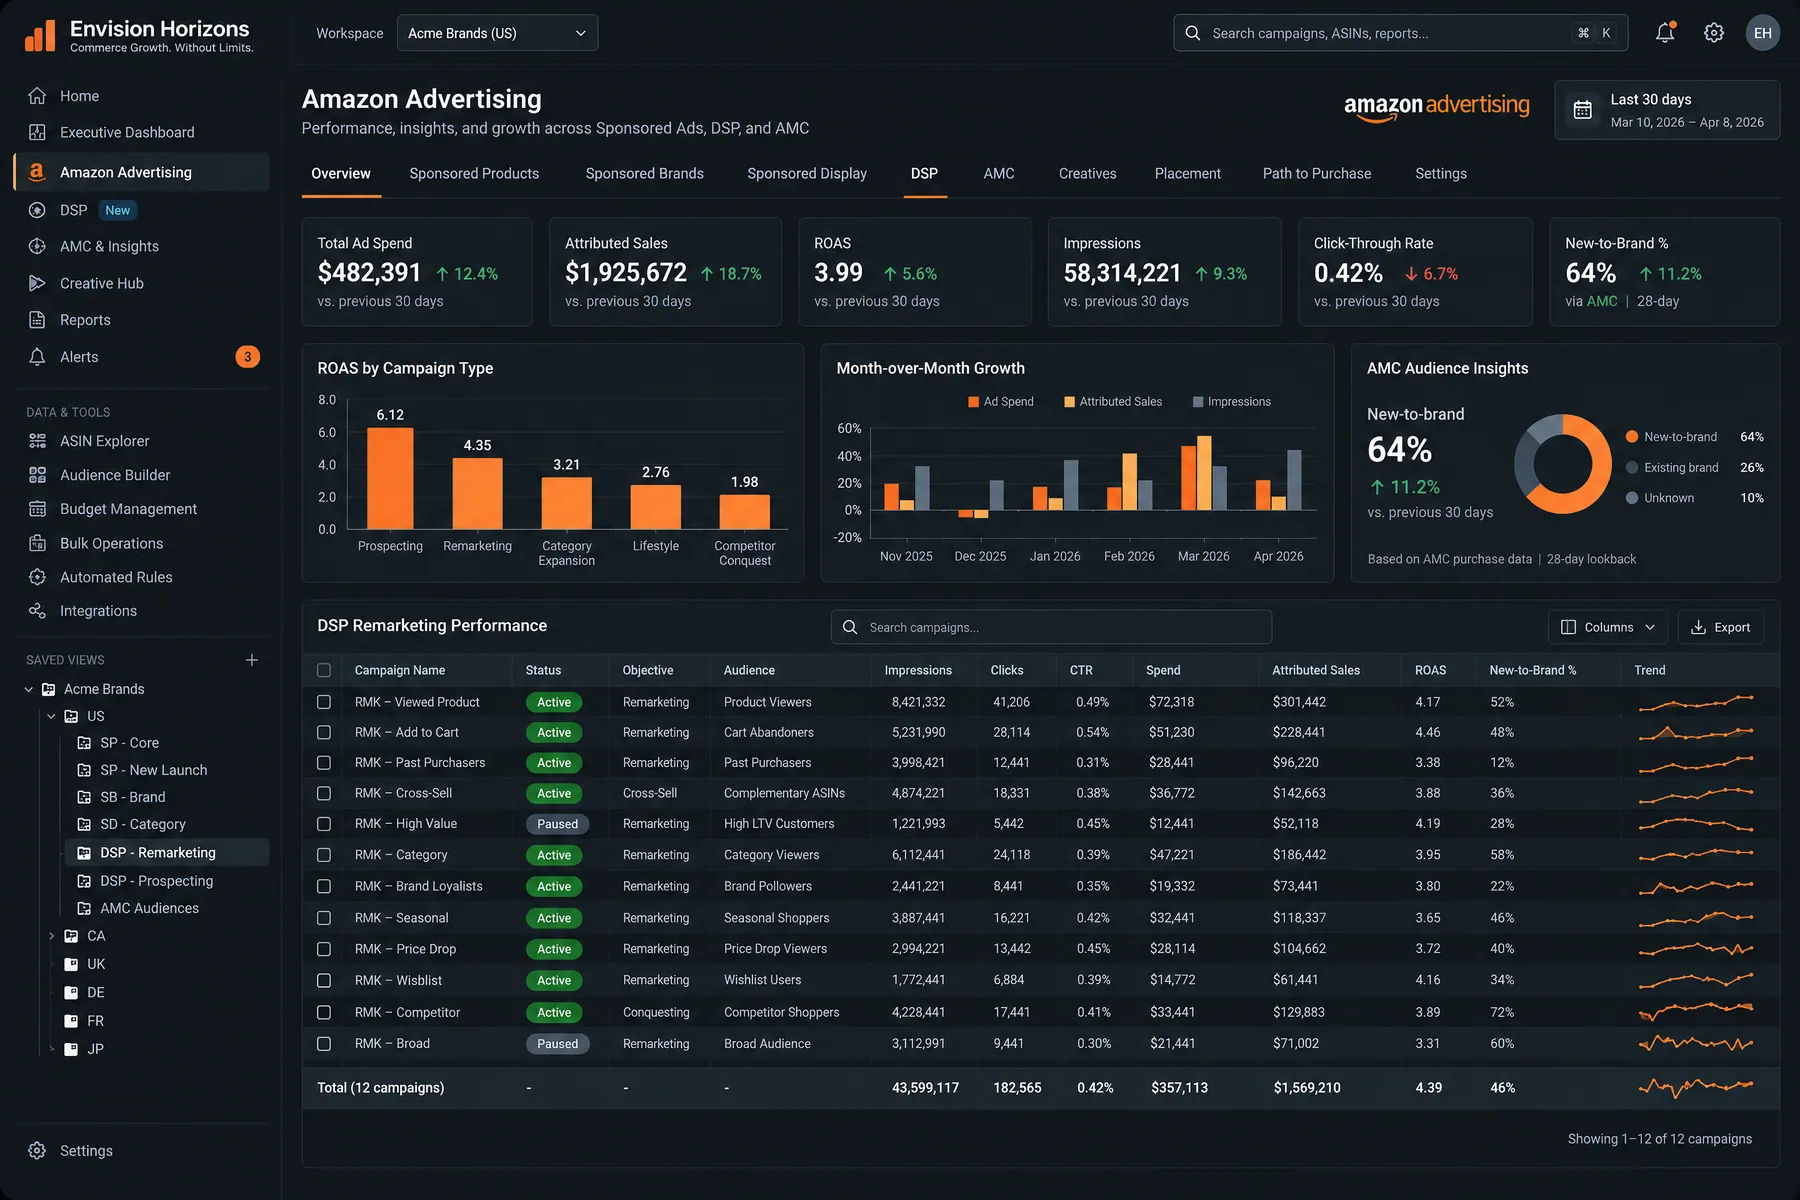Tick the RMK – Seasonal row checkbox

324,918
